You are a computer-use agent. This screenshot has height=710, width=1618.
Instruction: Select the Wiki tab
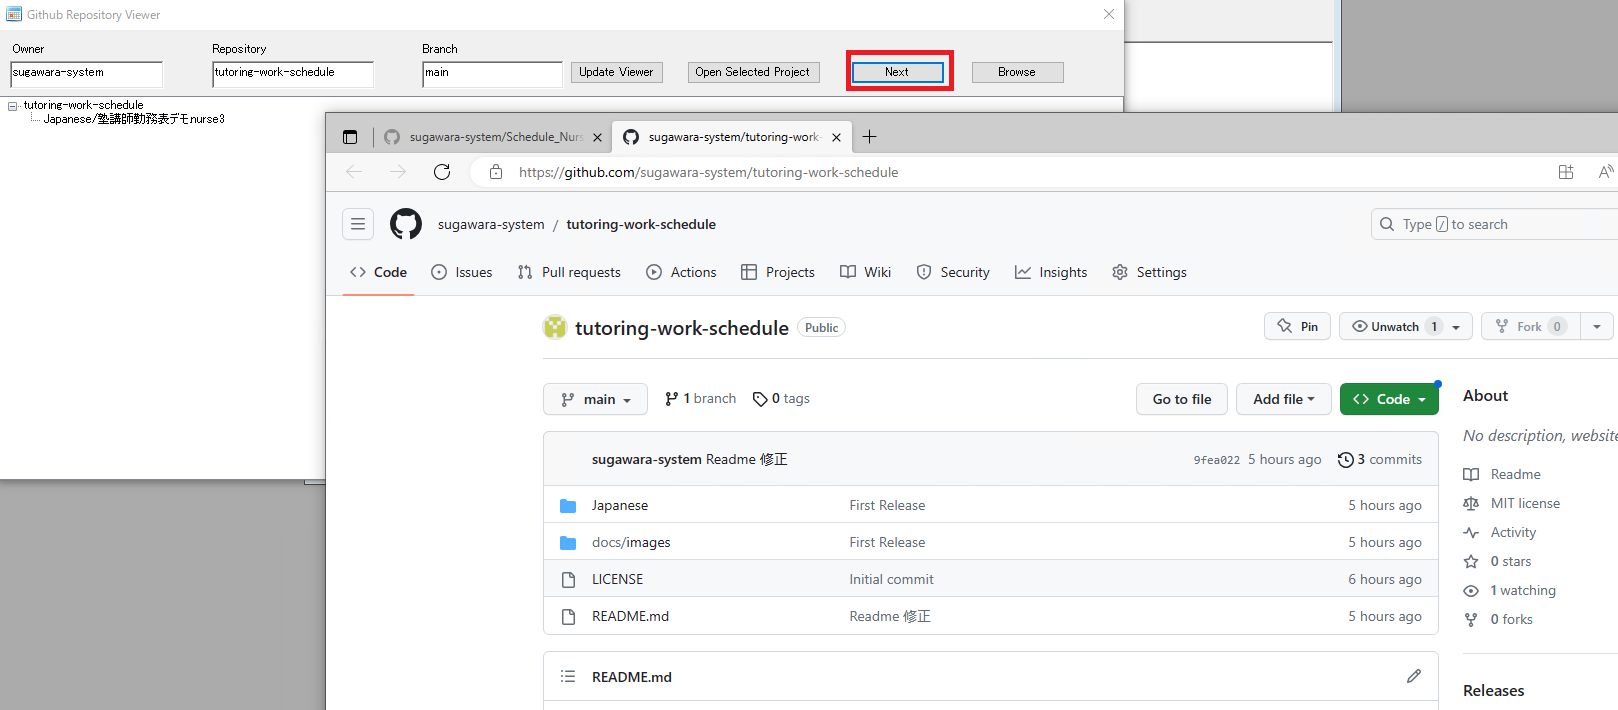pyautogui.click(x=866, y=272)
